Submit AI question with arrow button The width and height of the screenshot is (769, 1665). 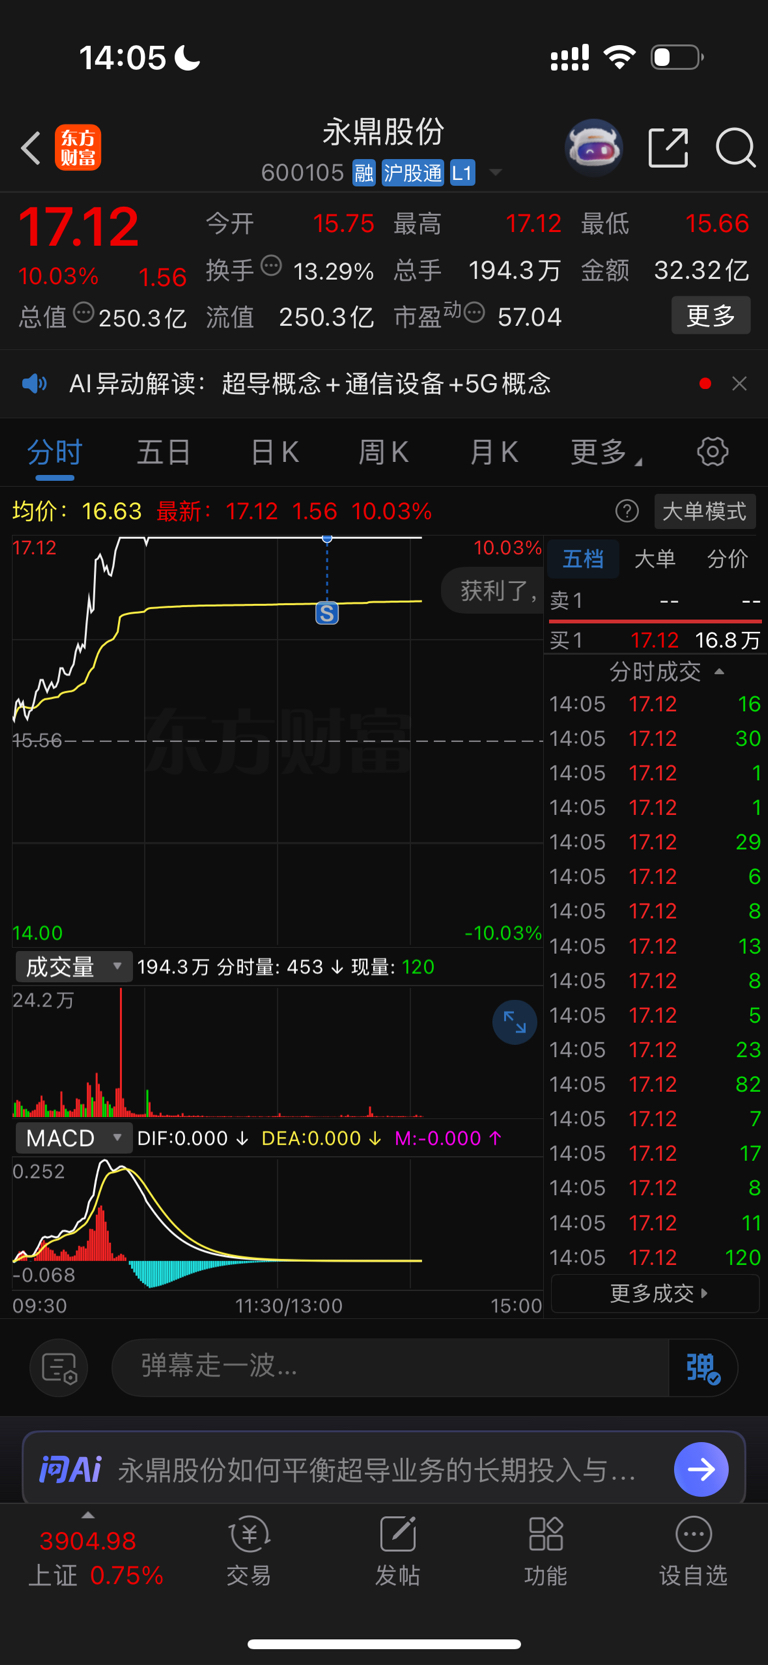point(701,1469)
